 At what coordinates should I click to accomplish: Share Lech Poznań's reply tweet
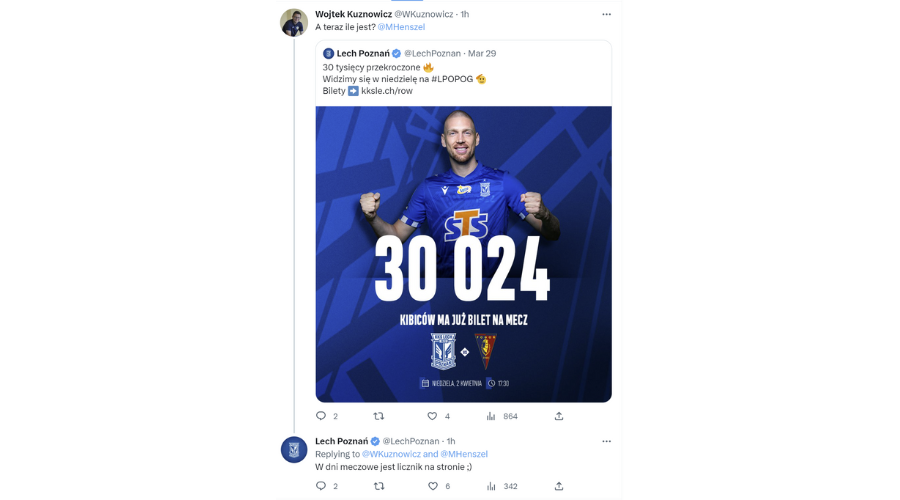click(559, 486)
